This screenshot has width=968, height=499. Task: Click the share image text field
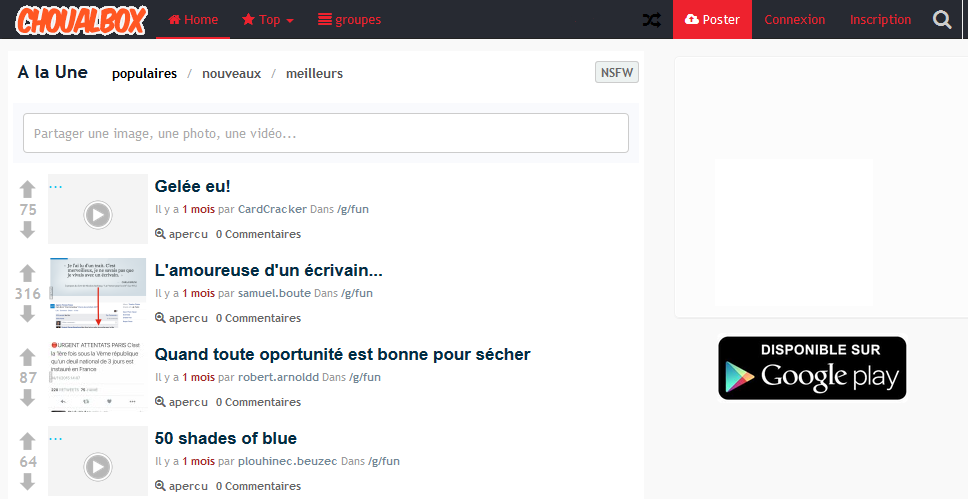click(326, 133)
